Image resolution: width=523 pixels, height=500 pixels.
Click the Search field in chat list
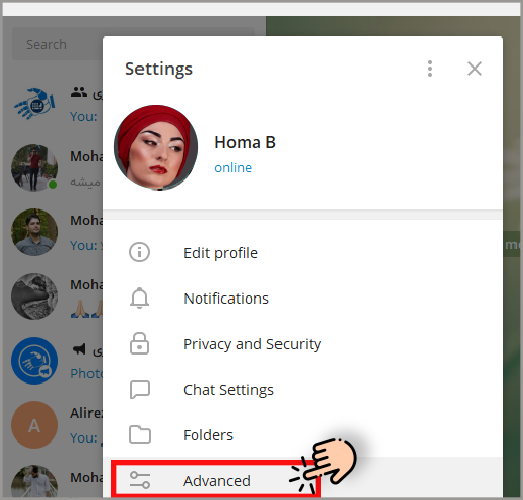[x=57, y=44]
